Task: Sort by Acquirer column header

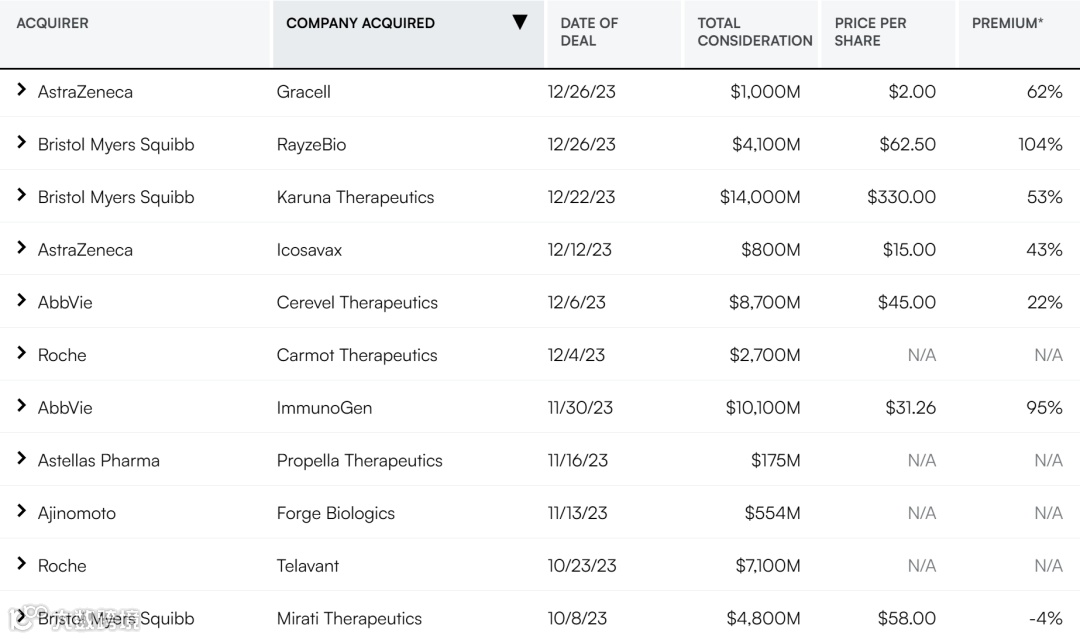Action: [52, 23]
